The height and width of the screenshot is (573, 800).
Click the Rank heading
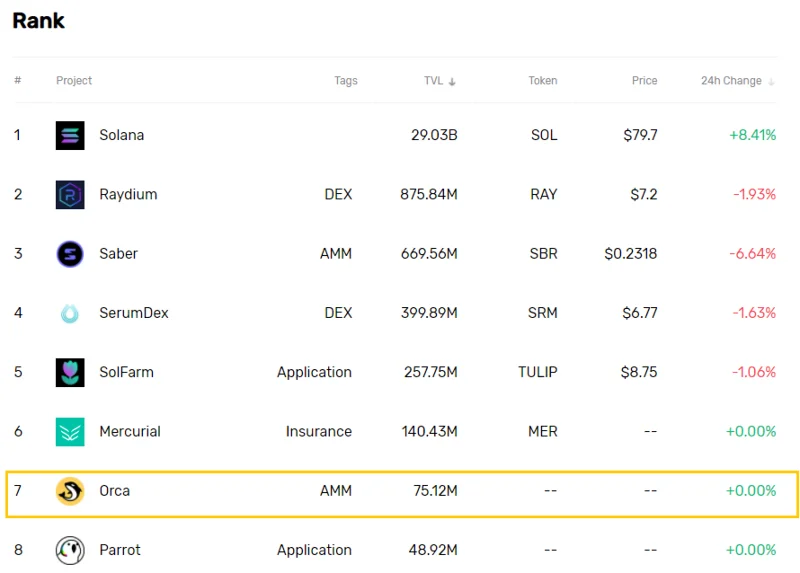point(38,21)
